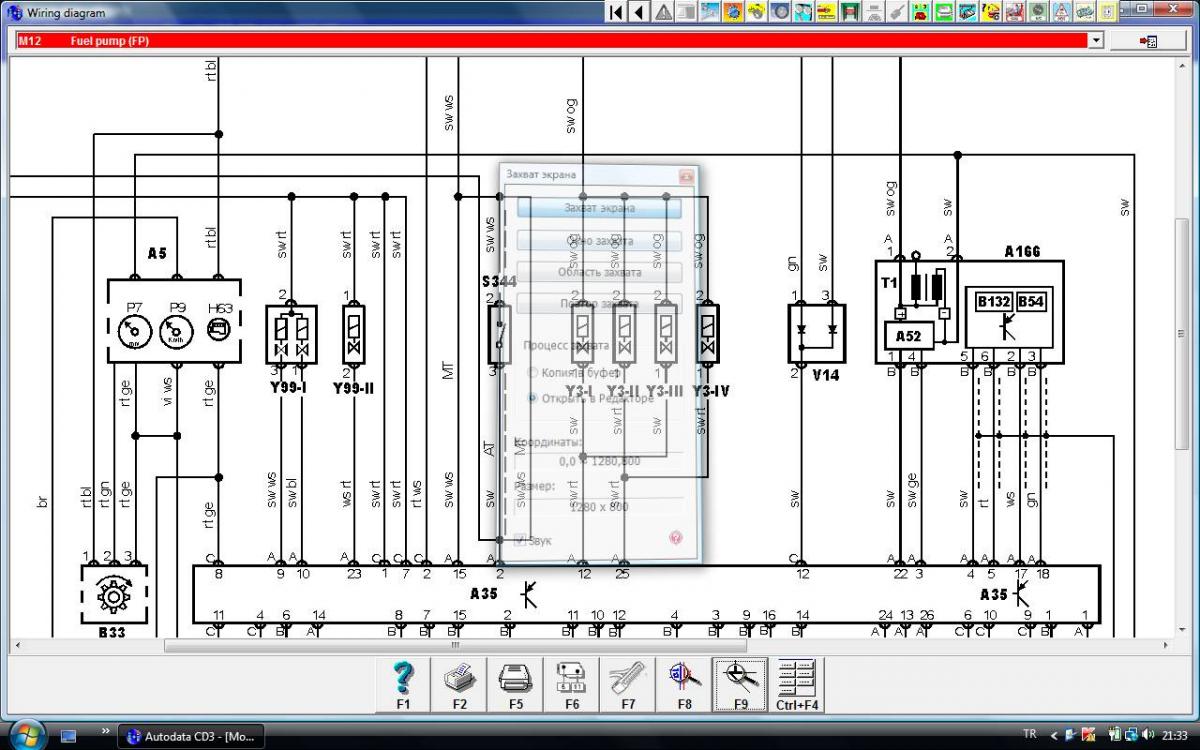1200x750 pixels.
Task: Click the grey wrench toolbar icon
Action: tap(896, 12)
